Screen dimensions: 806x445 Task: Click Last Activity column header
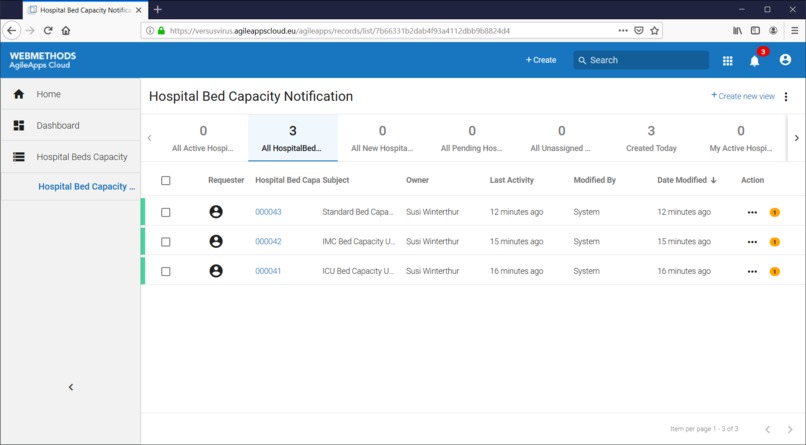click(x=511, y=180)
